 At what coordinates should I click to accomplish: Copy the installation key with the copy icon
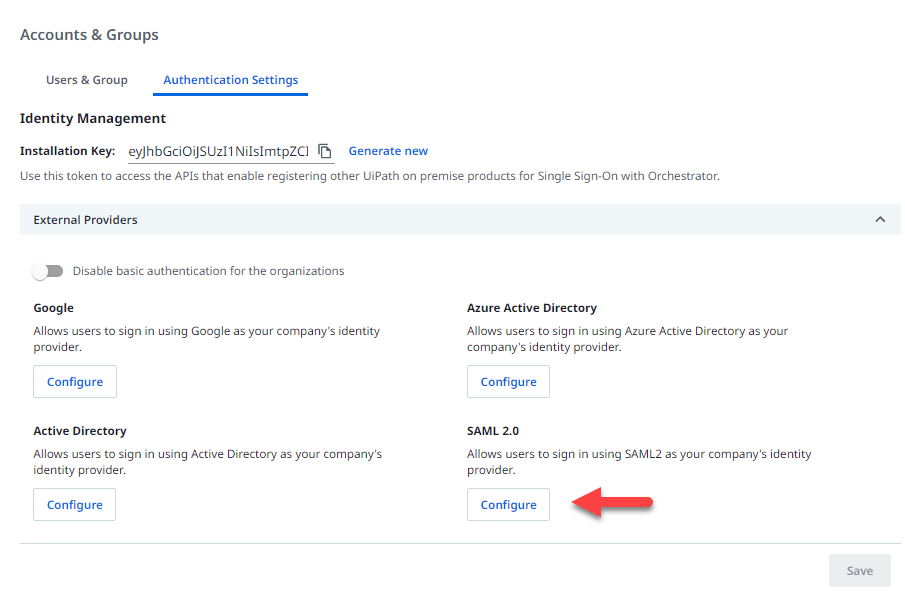tap(325, 151)
